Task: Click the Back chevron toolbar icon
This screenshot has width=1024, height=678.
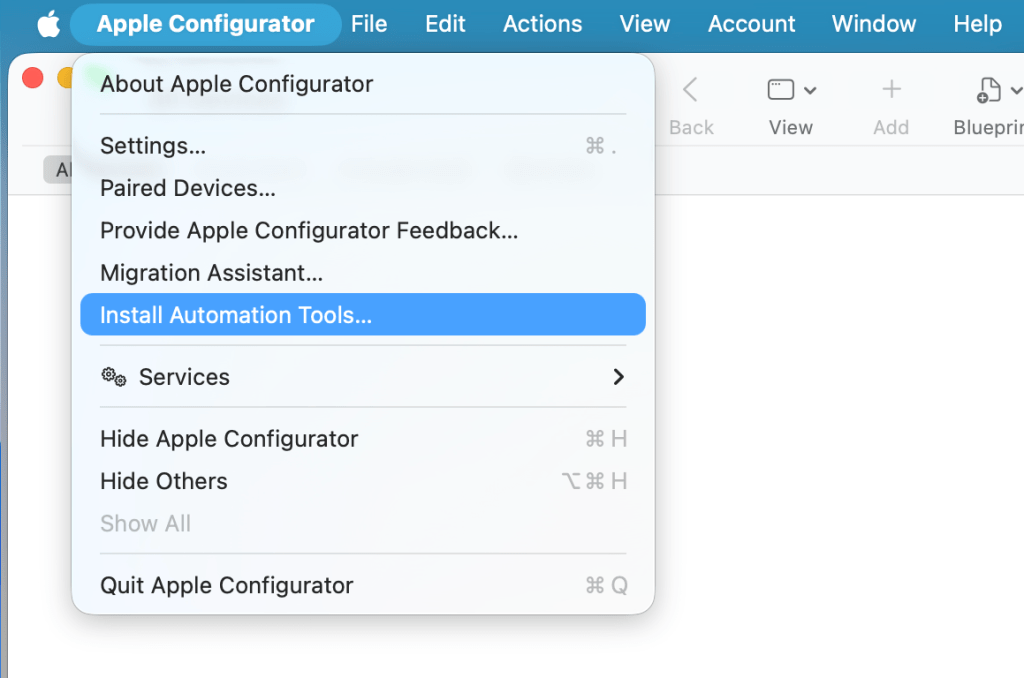Action: 690,90
